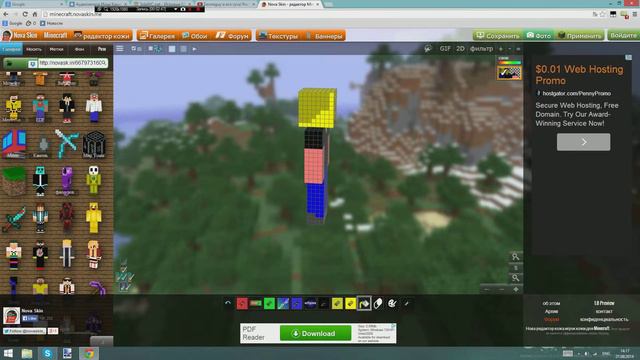Open the Галерея tab in left panel
Screen dimensions: 640x360
point(11,49)
